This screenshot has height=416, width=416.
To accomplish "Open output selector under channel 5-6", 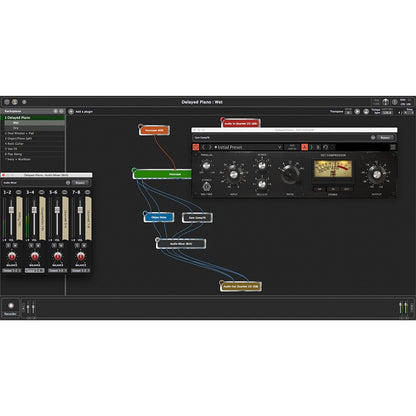I will click(x=58, y=271).
